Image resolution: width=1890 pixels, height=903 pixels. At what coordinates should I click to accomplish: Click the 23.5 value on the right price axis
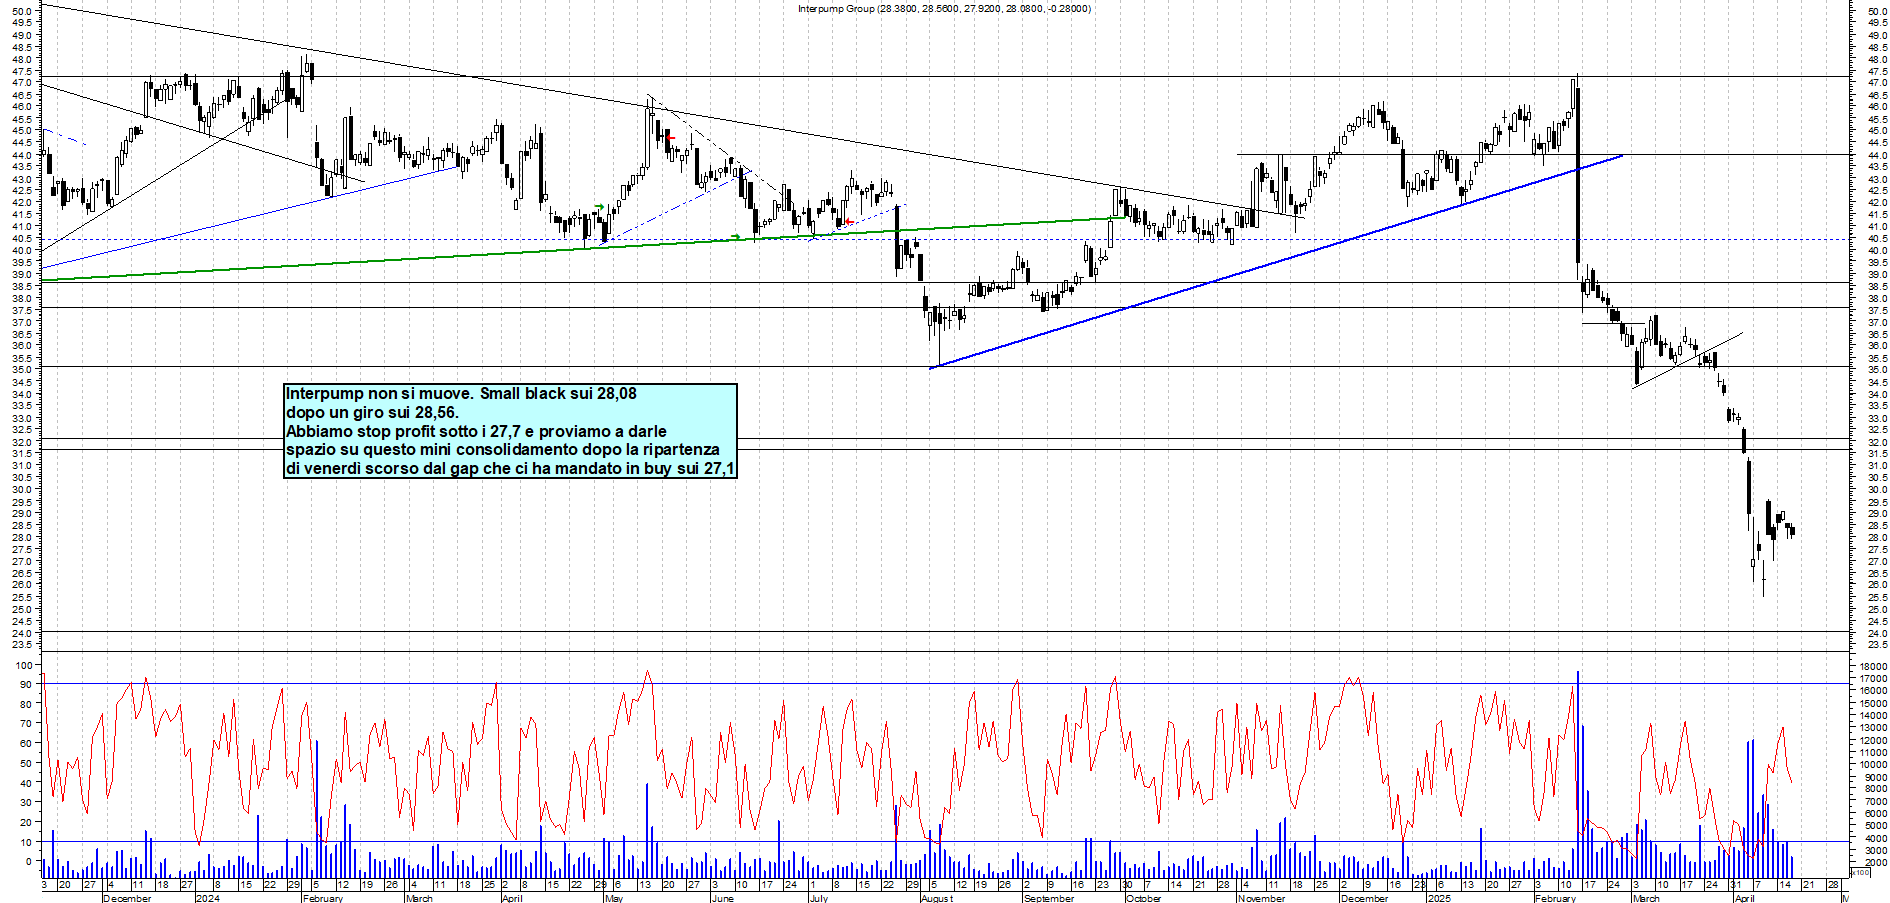(1877, 645)
